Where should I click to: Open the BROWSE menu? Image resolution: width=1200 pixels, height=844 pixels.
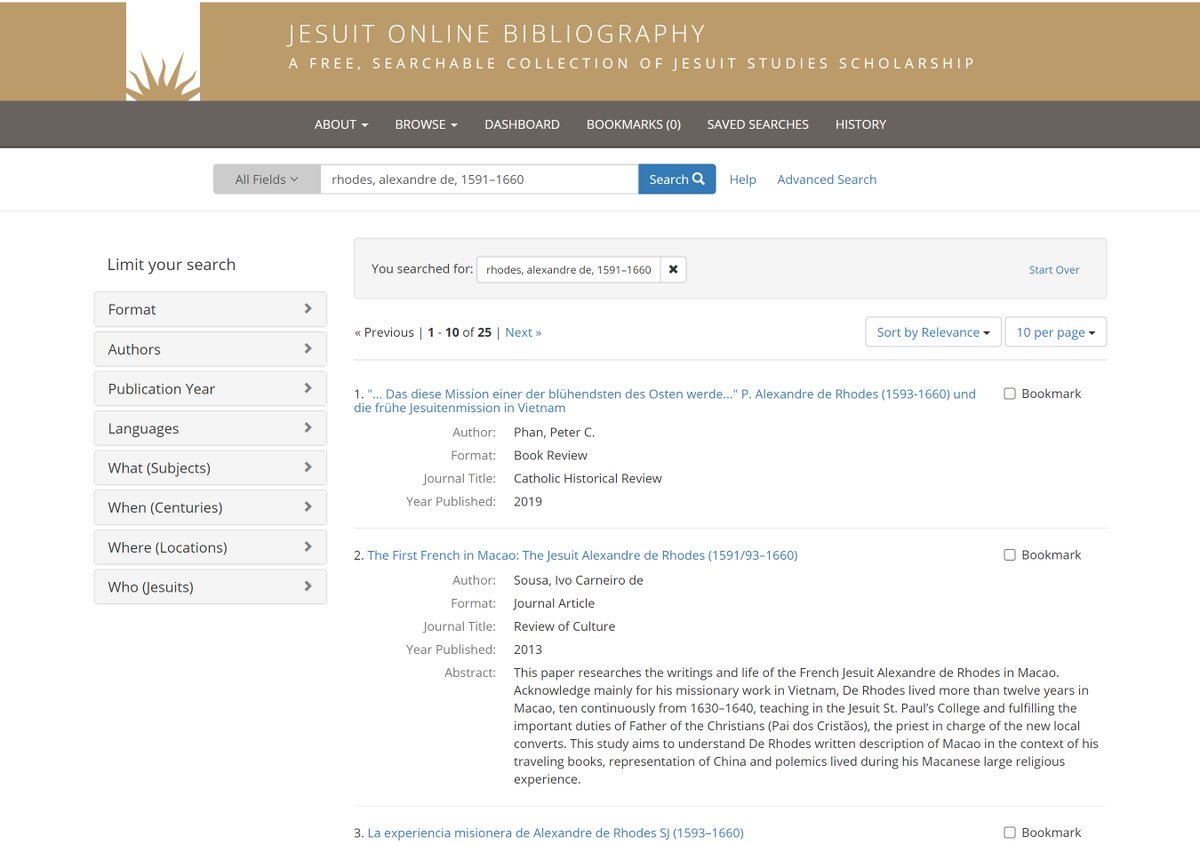[425, 124]
